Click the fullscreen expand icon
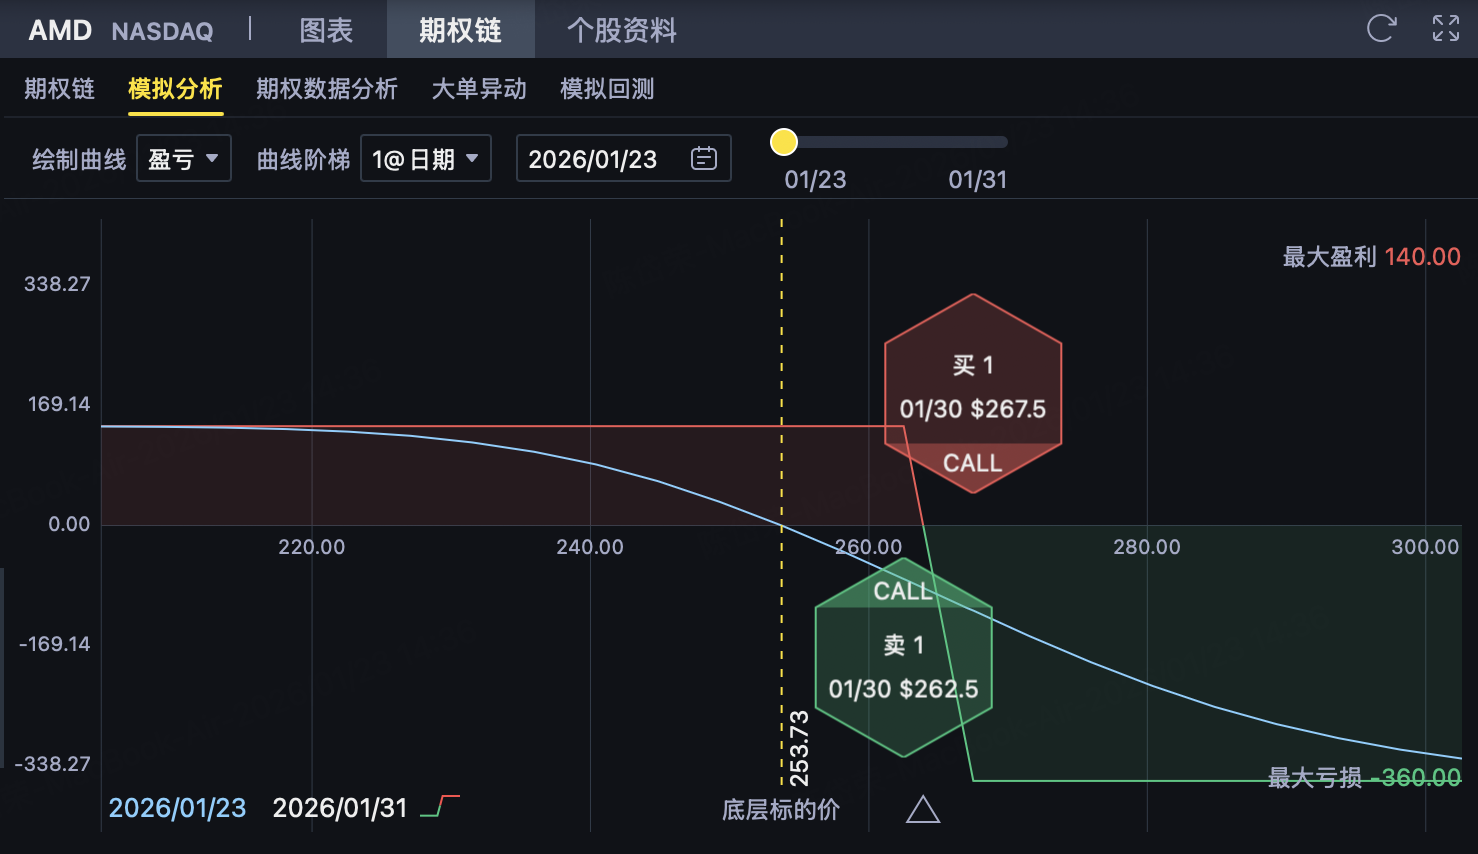The image size is (1478, 854). point(1445,28)
